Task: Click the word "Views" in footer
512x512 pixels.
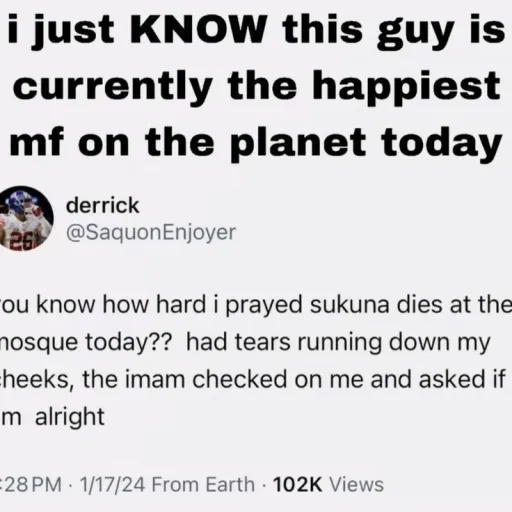Action: pyautogui.click(x=356, y=484)
